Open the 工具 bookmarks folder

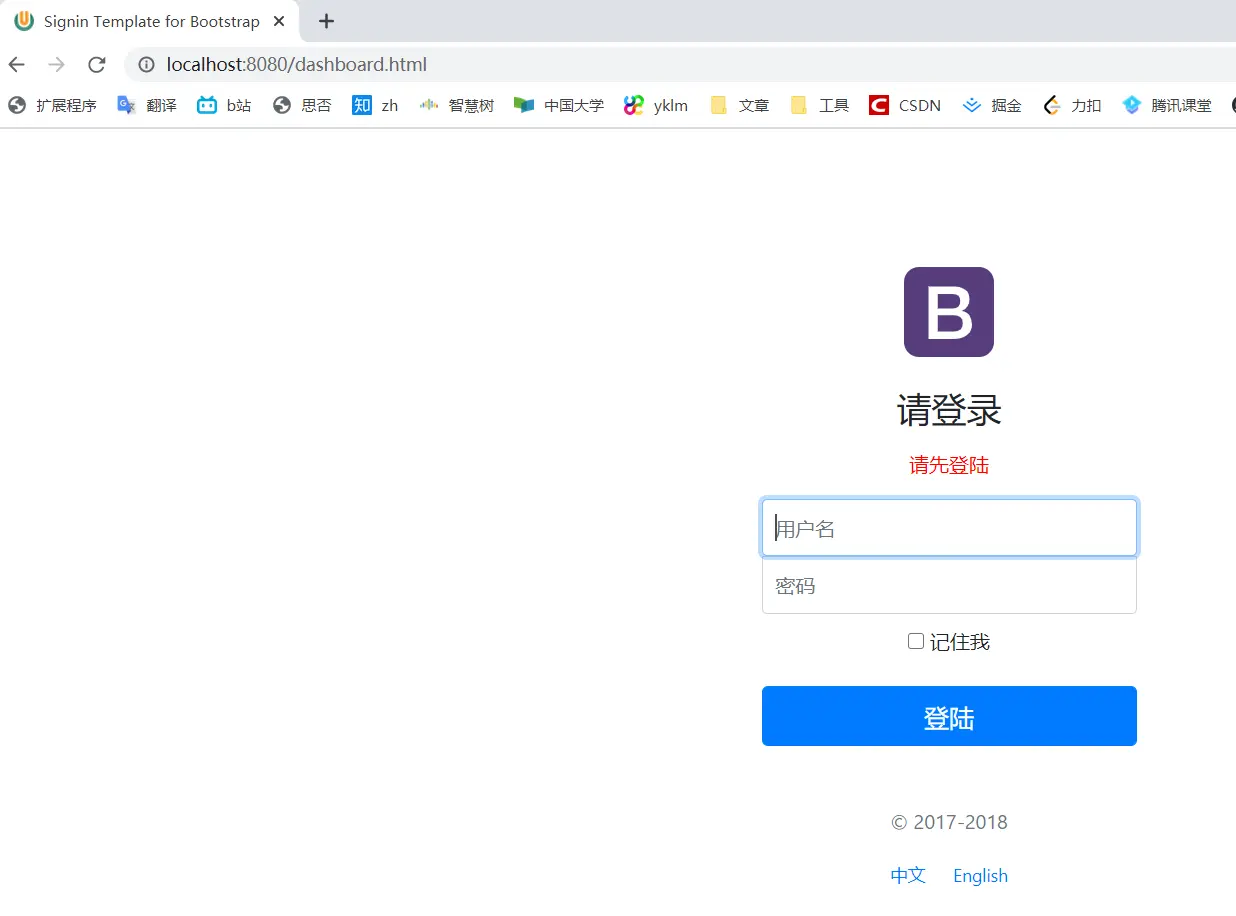(819, 105)
